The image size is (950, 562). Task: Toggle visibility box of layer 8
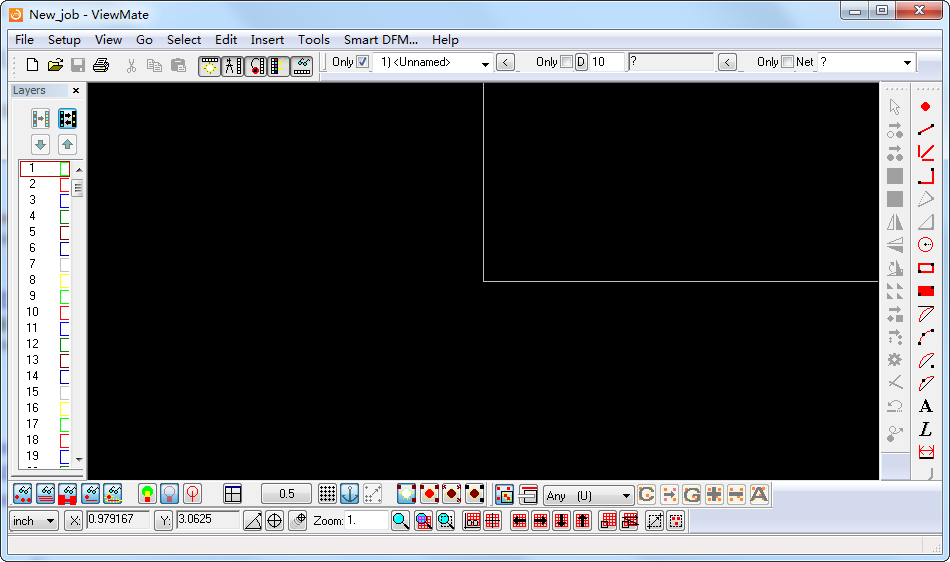point(65,280)
